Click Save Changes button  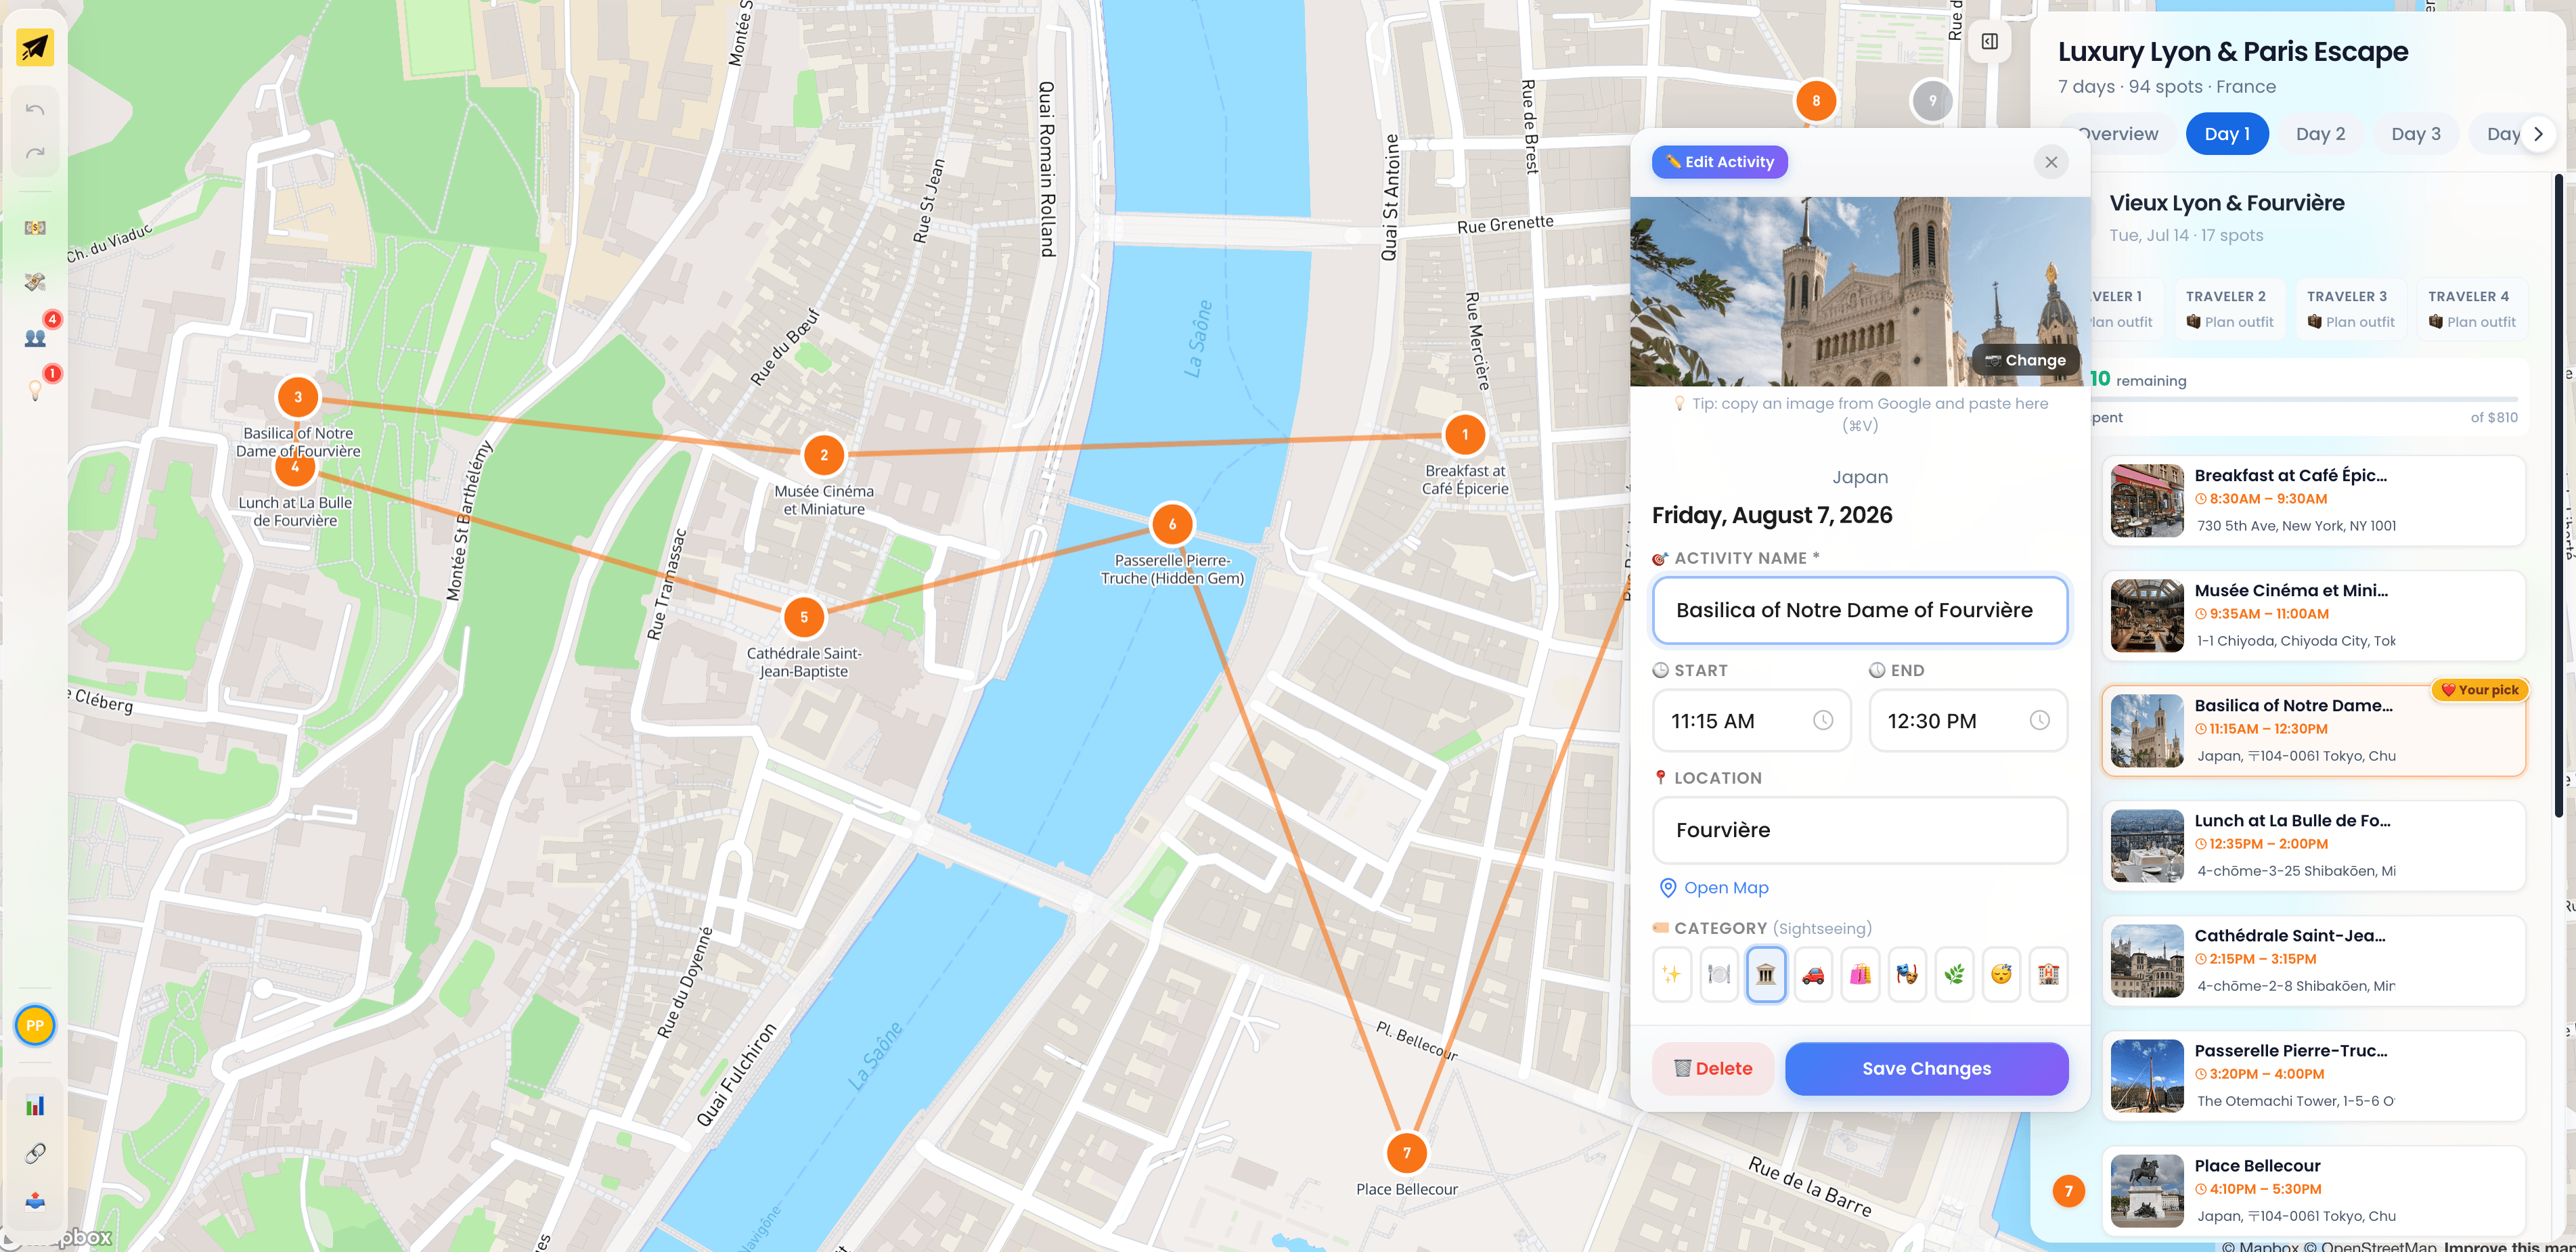(x=1926, y=1068)
